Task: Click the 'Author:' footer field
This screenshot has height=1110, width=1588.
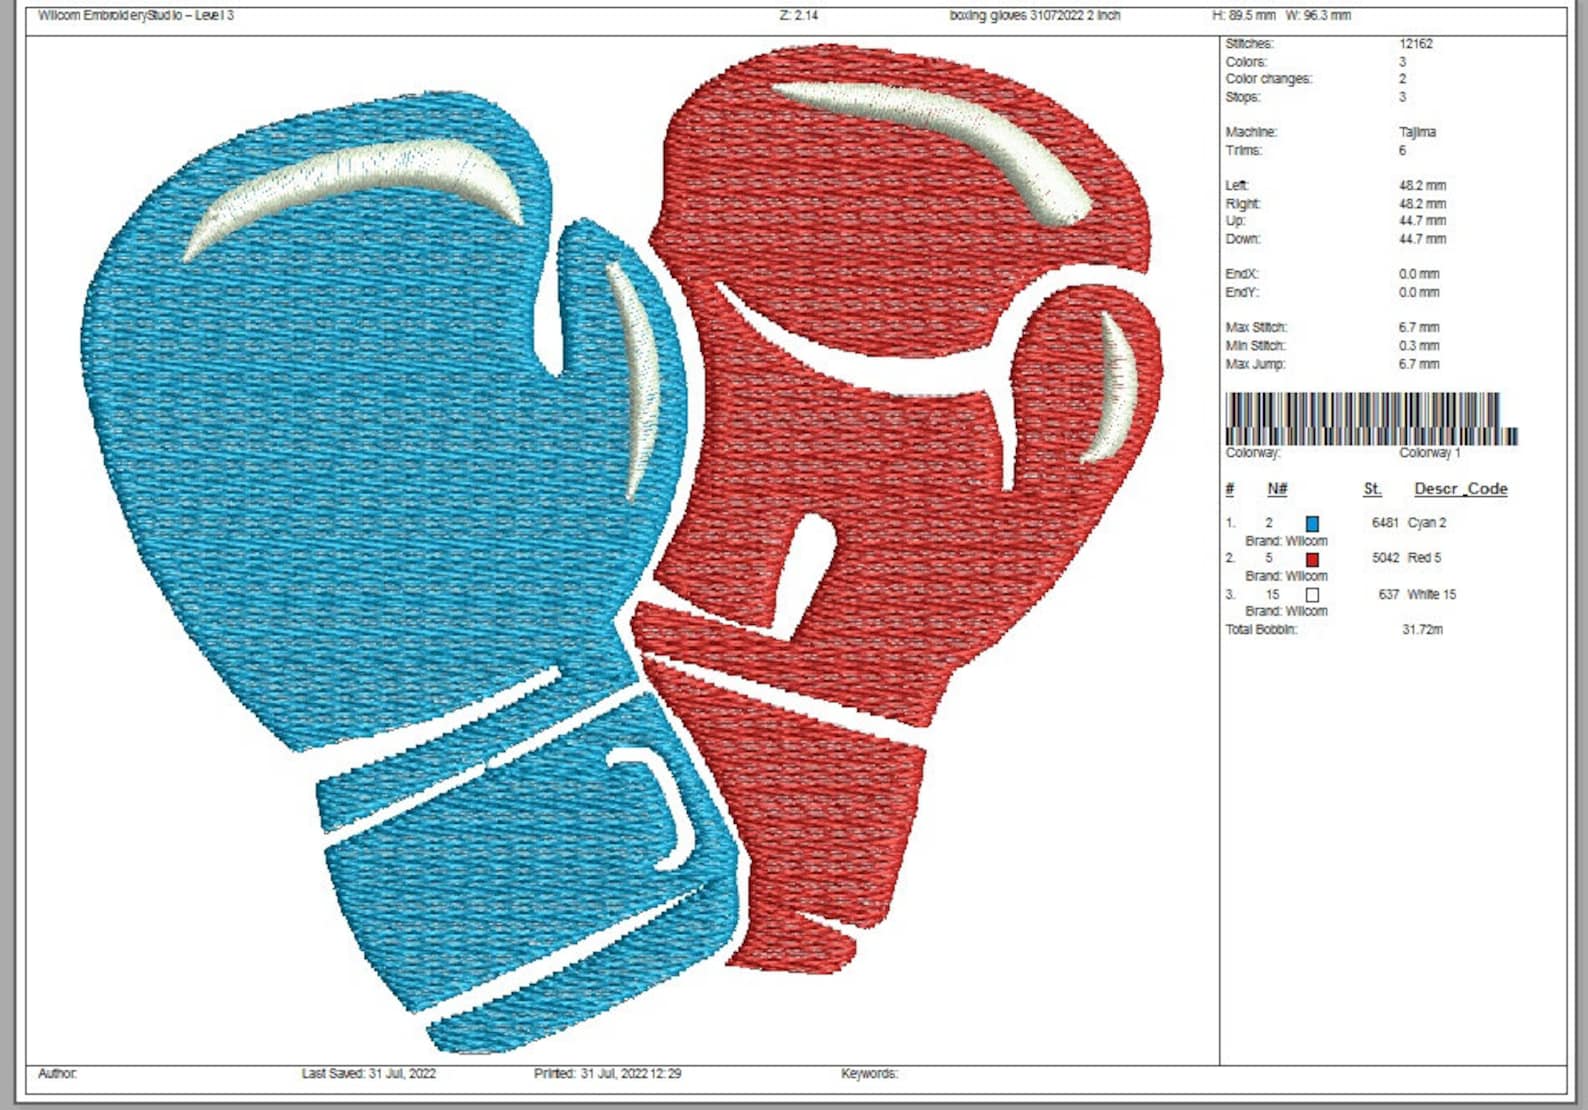Action: pyautogui.click(x=57, y=1074)
